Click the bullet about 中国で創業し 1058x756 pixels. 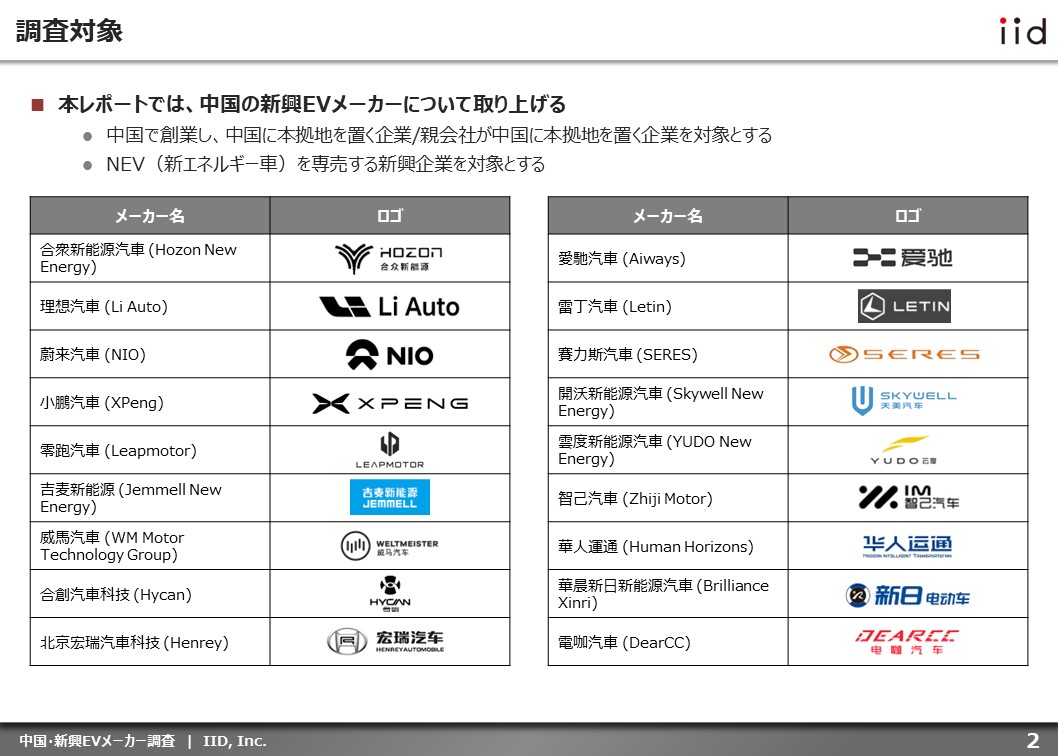click(439, 135)
